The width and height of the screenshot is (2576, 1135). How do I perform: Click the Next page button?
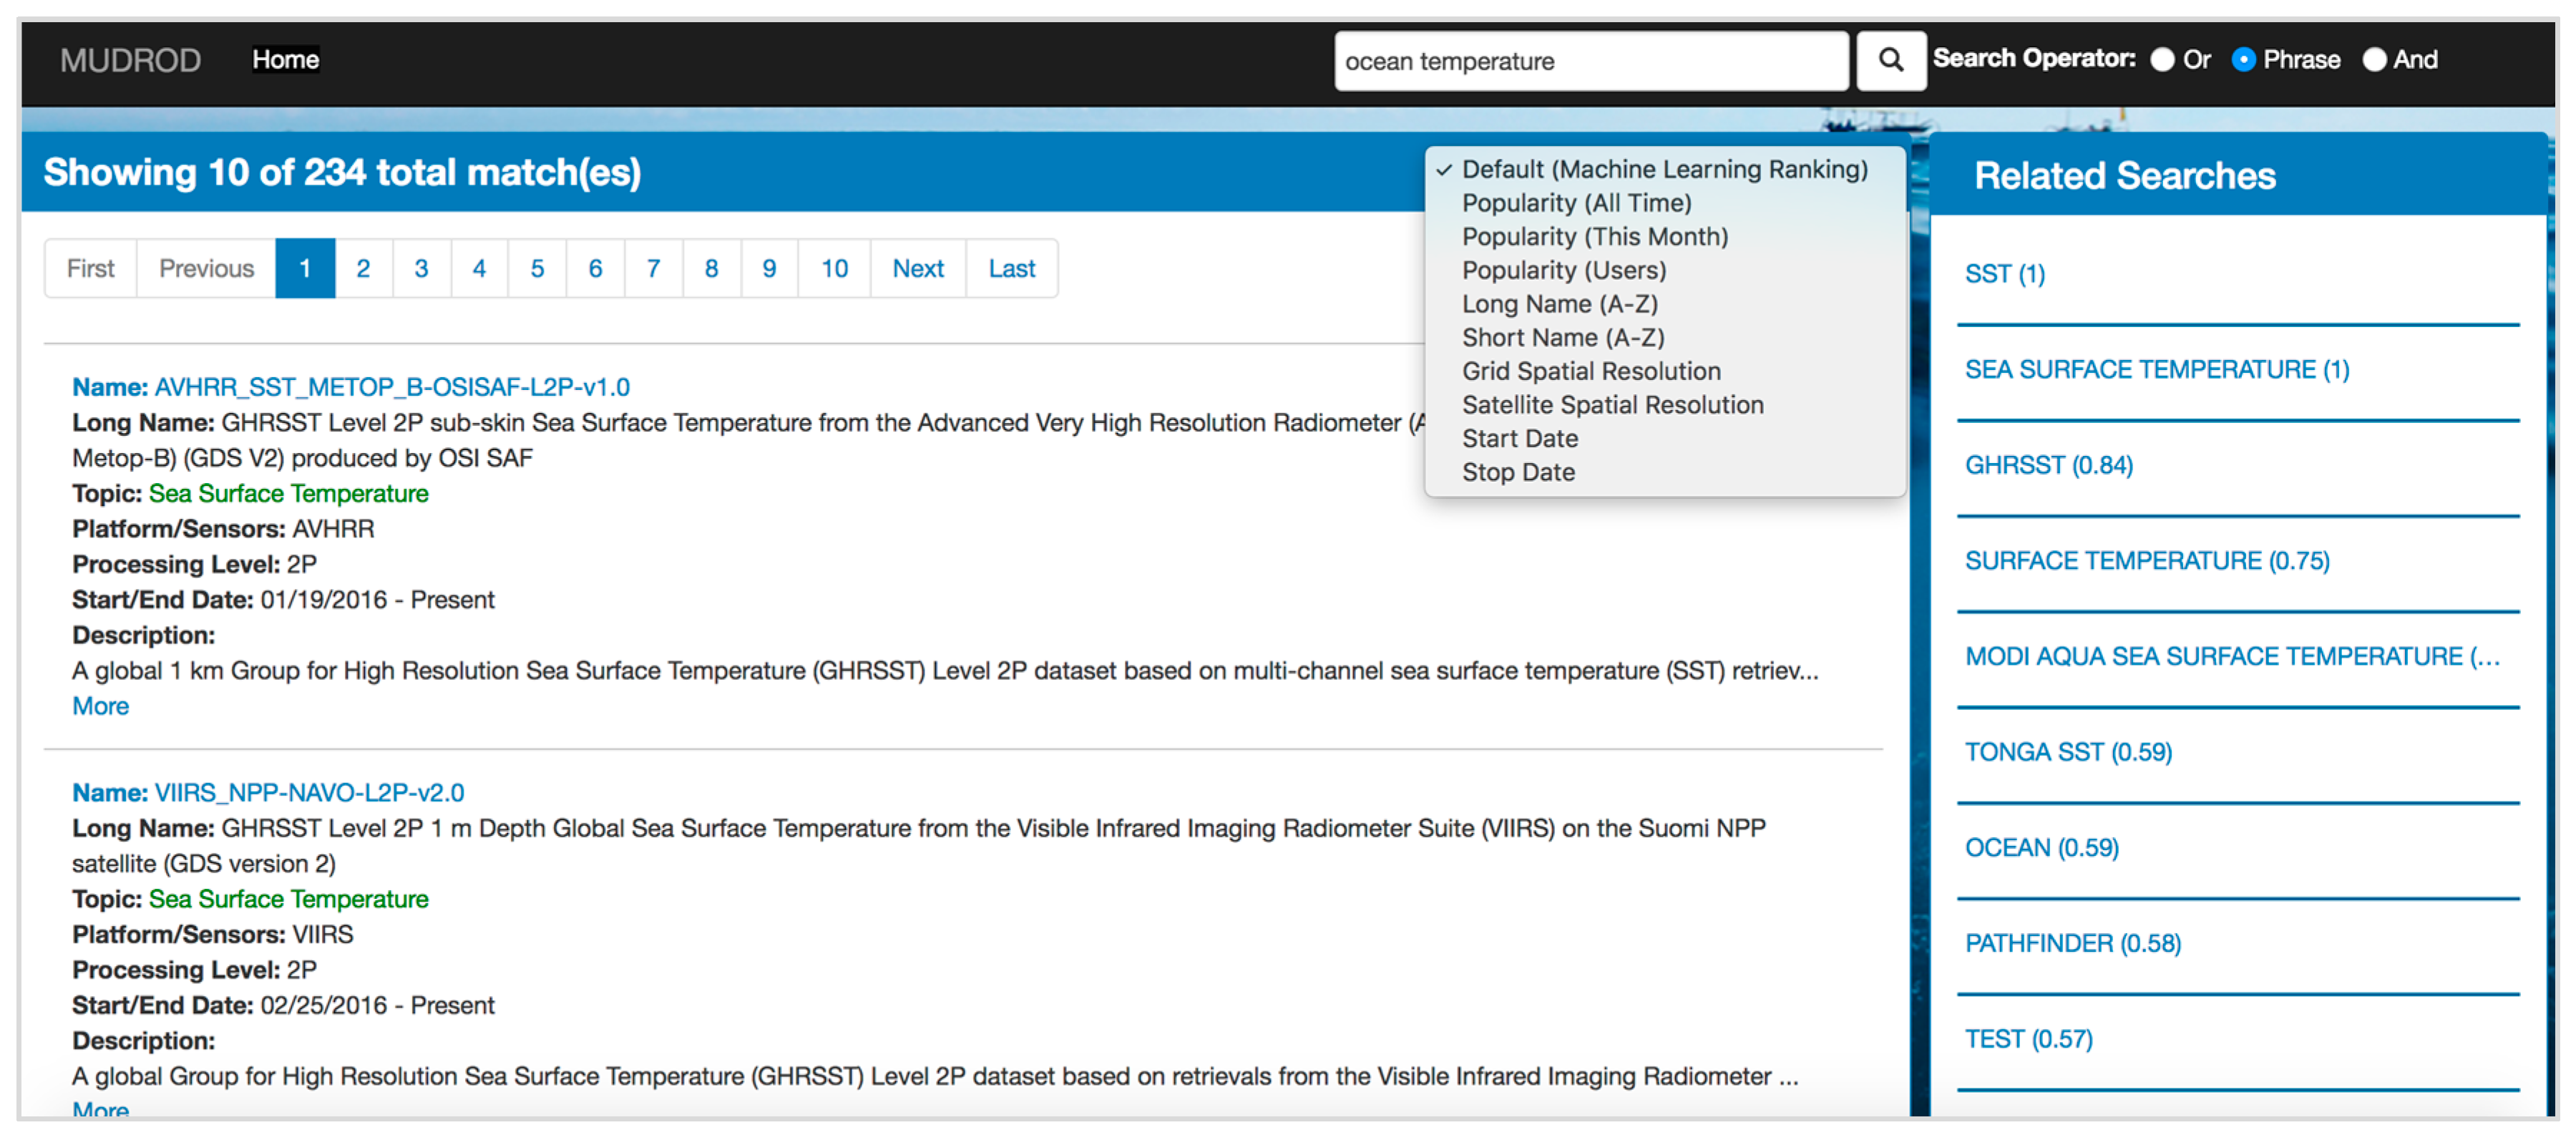(x=917, y=268)
